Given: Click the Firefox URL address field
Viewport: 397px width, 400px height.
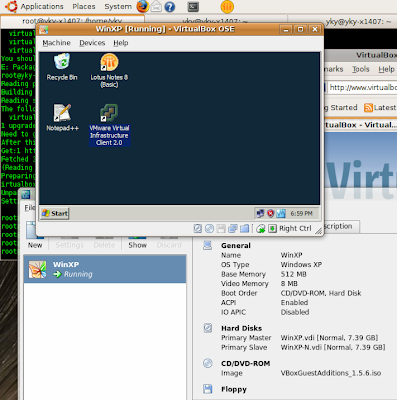Looking at the screenshot, I should click(362, 88).
